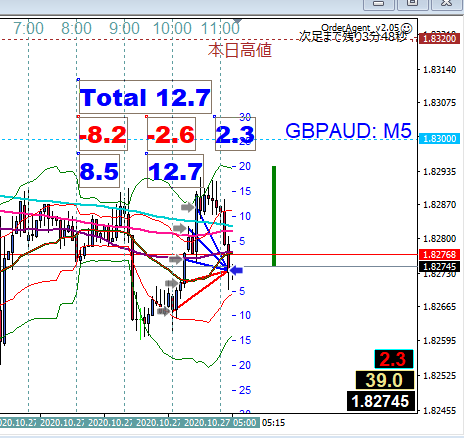464x438 pixels.
Task: Click the 本日高値 daily high label
Action: (x=240, y=50)
